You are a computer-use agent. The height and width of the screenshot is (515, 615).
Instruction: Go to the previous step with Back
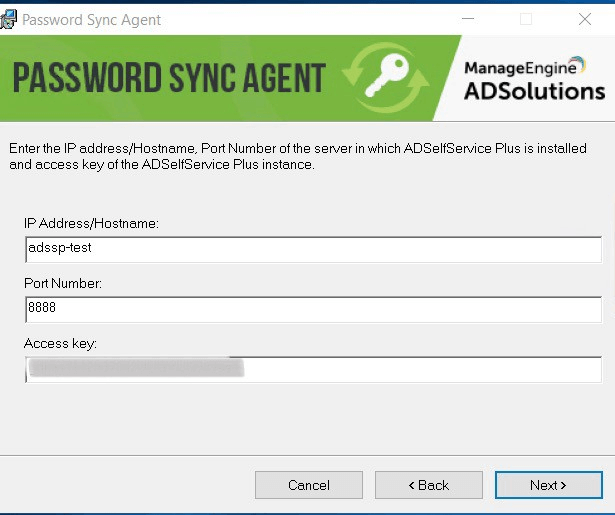coord(429,485)
